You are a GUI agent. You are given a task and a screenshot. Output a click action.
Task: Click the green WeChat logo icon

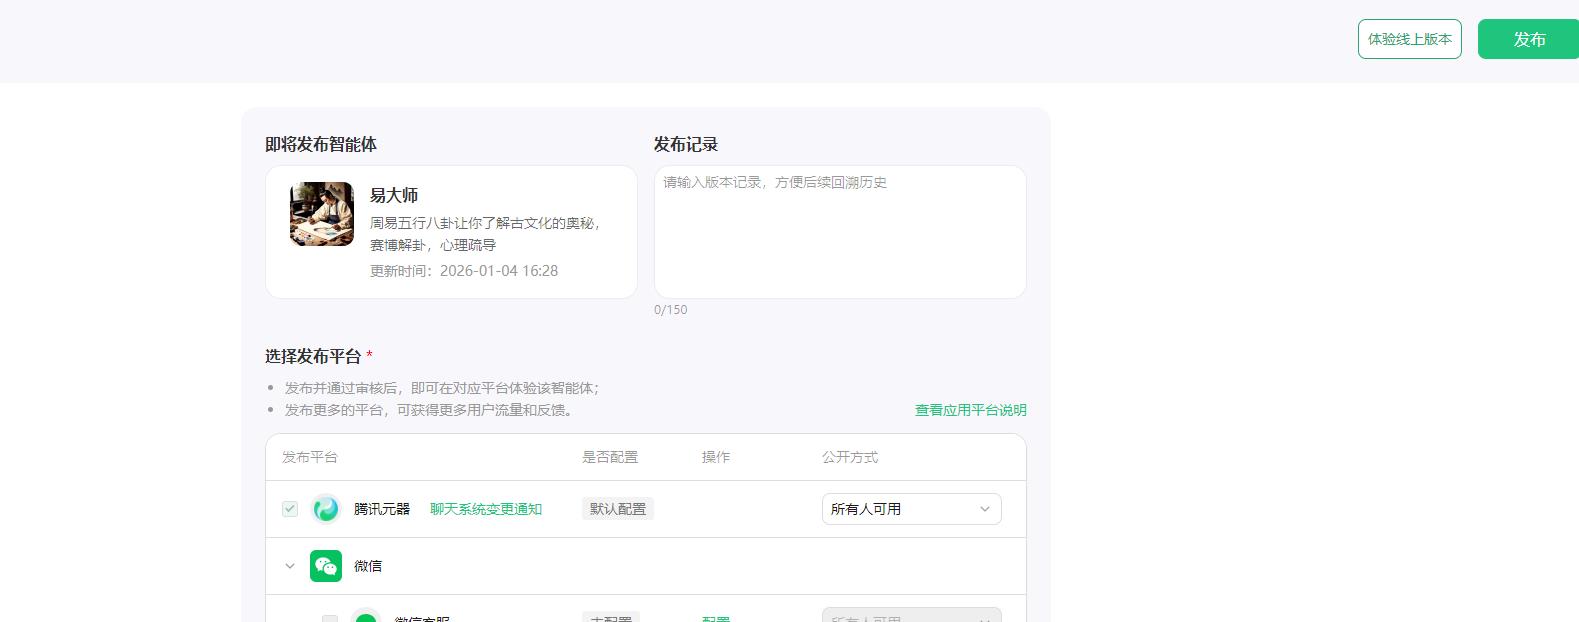pos(326,566)
